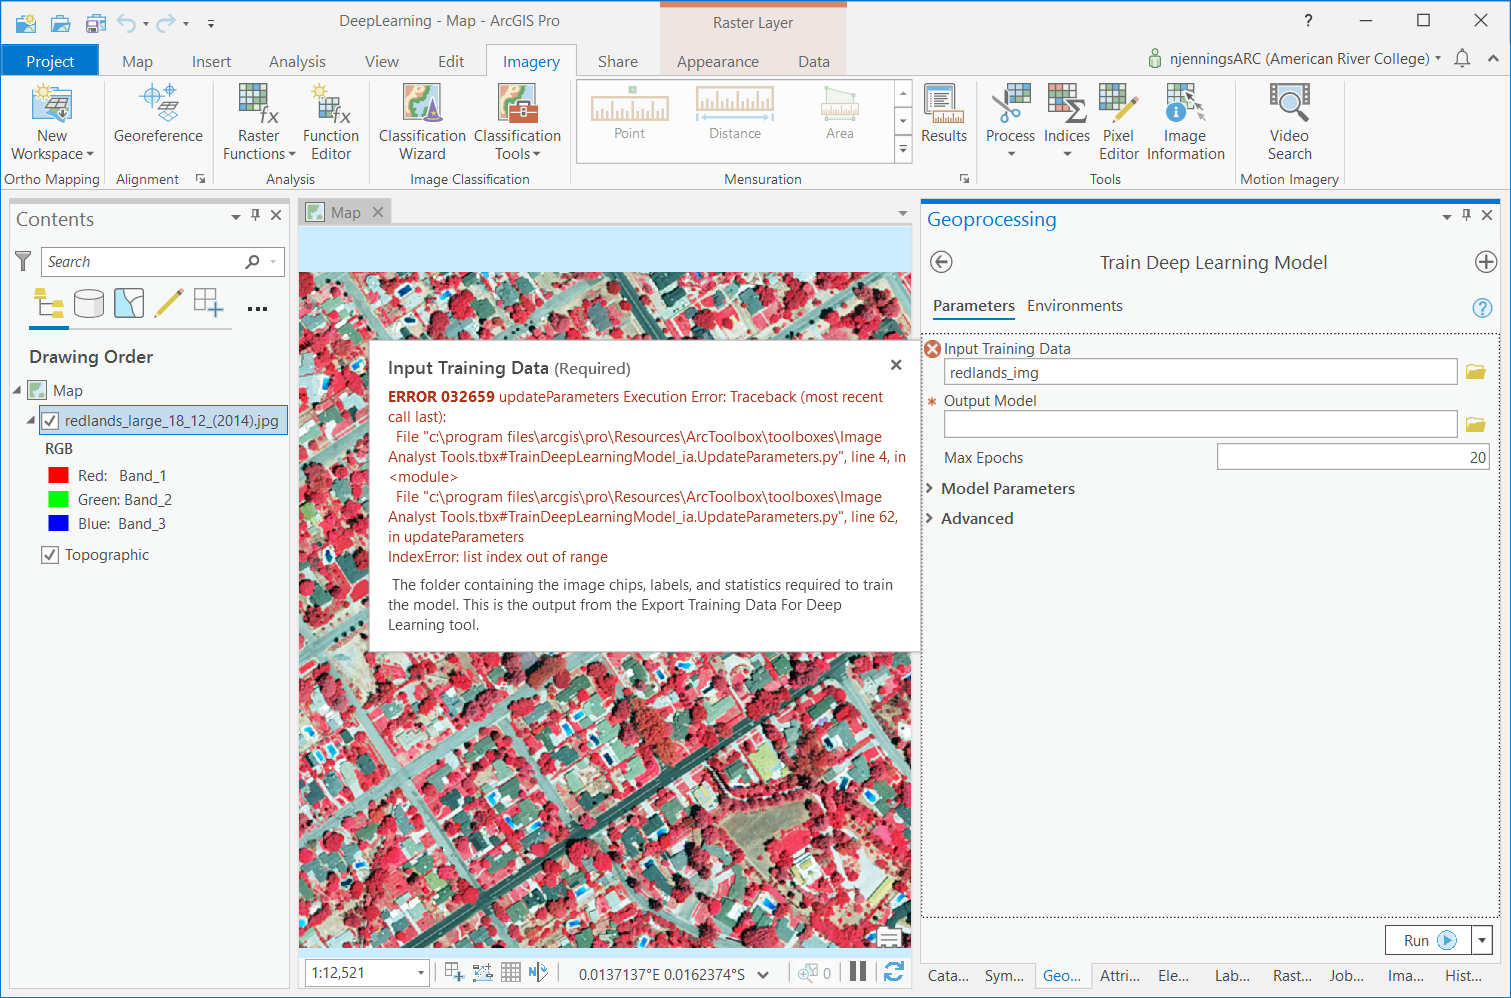Click the filter icon in Contents pane
The width and height of the screenshot is (1511, 998).
[x=23, y=261]
